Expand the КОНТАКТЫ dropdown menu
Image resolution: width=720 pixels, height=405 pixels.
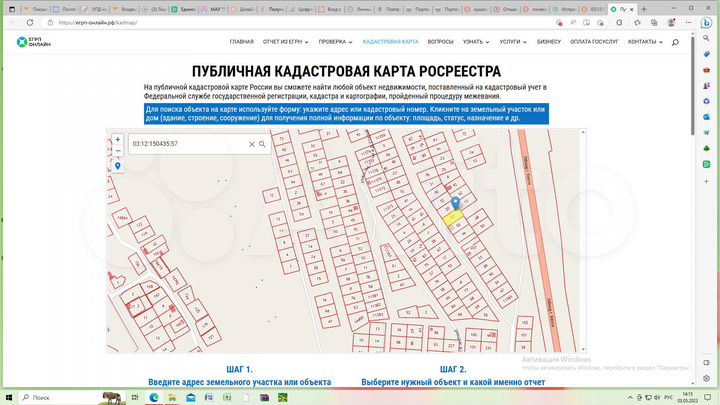[645, 42]
